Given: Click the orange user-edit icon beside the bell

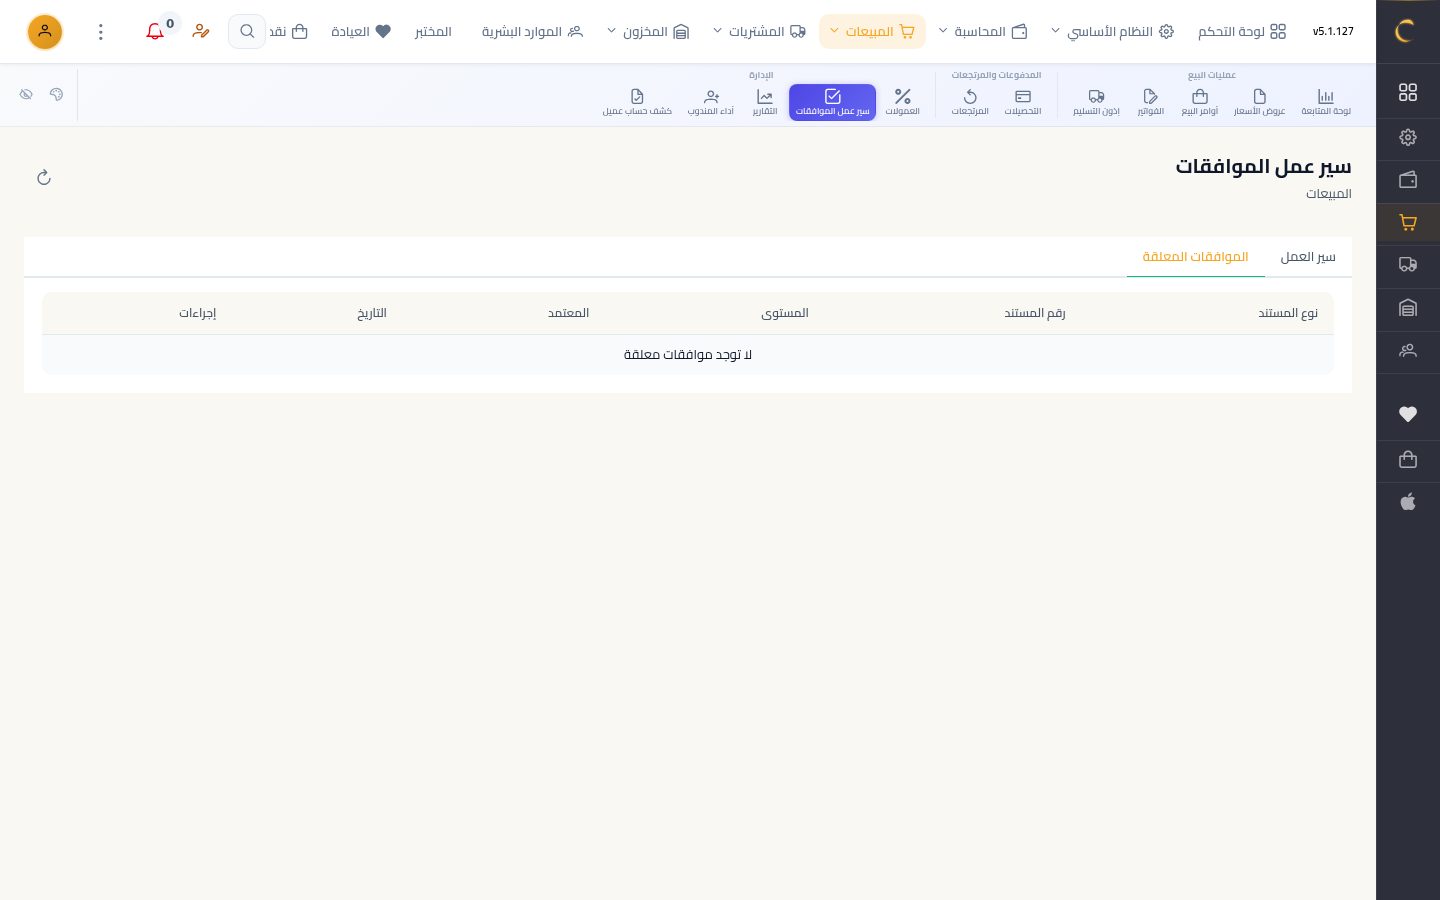Looking at the screenshot, I should click(201, 32).
